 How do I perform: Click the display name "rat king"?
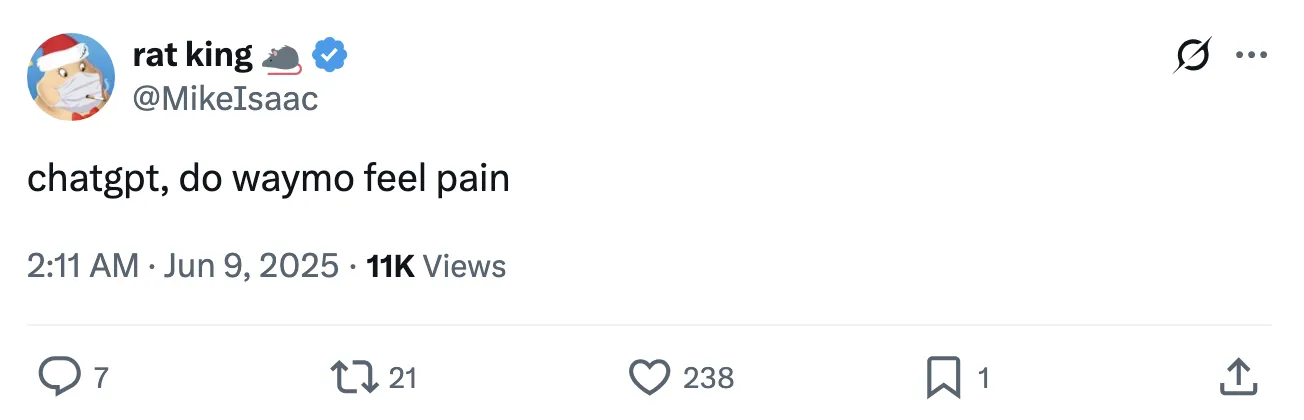coord(193,56)
